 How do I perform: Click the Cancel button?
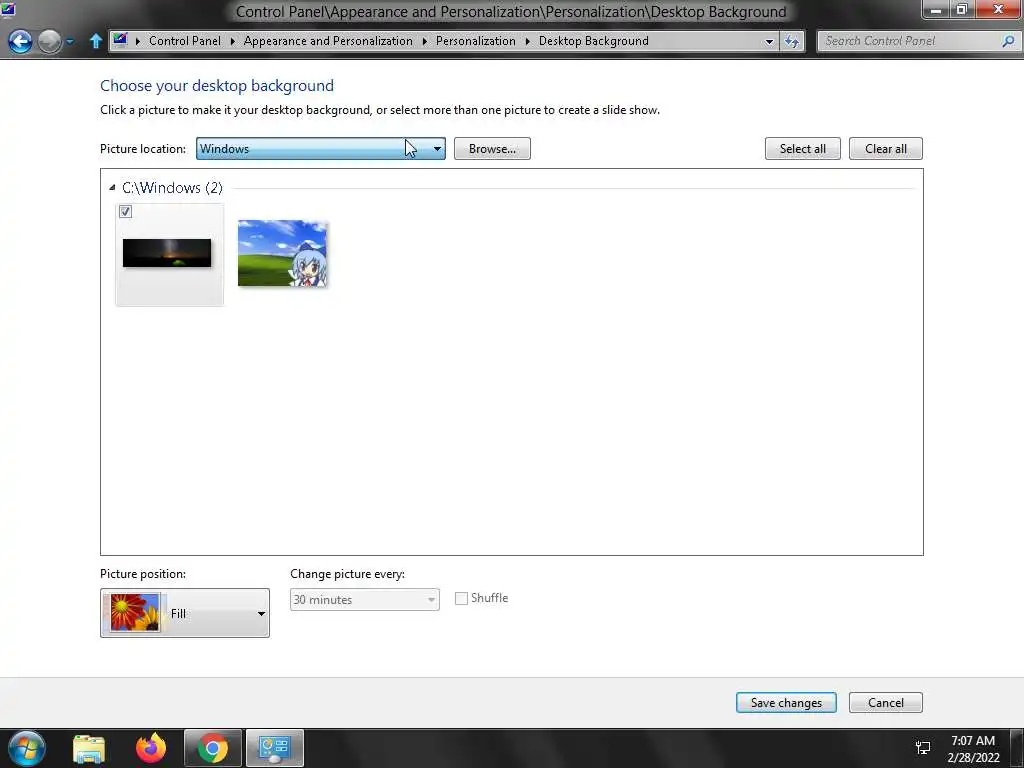[886, 703]
